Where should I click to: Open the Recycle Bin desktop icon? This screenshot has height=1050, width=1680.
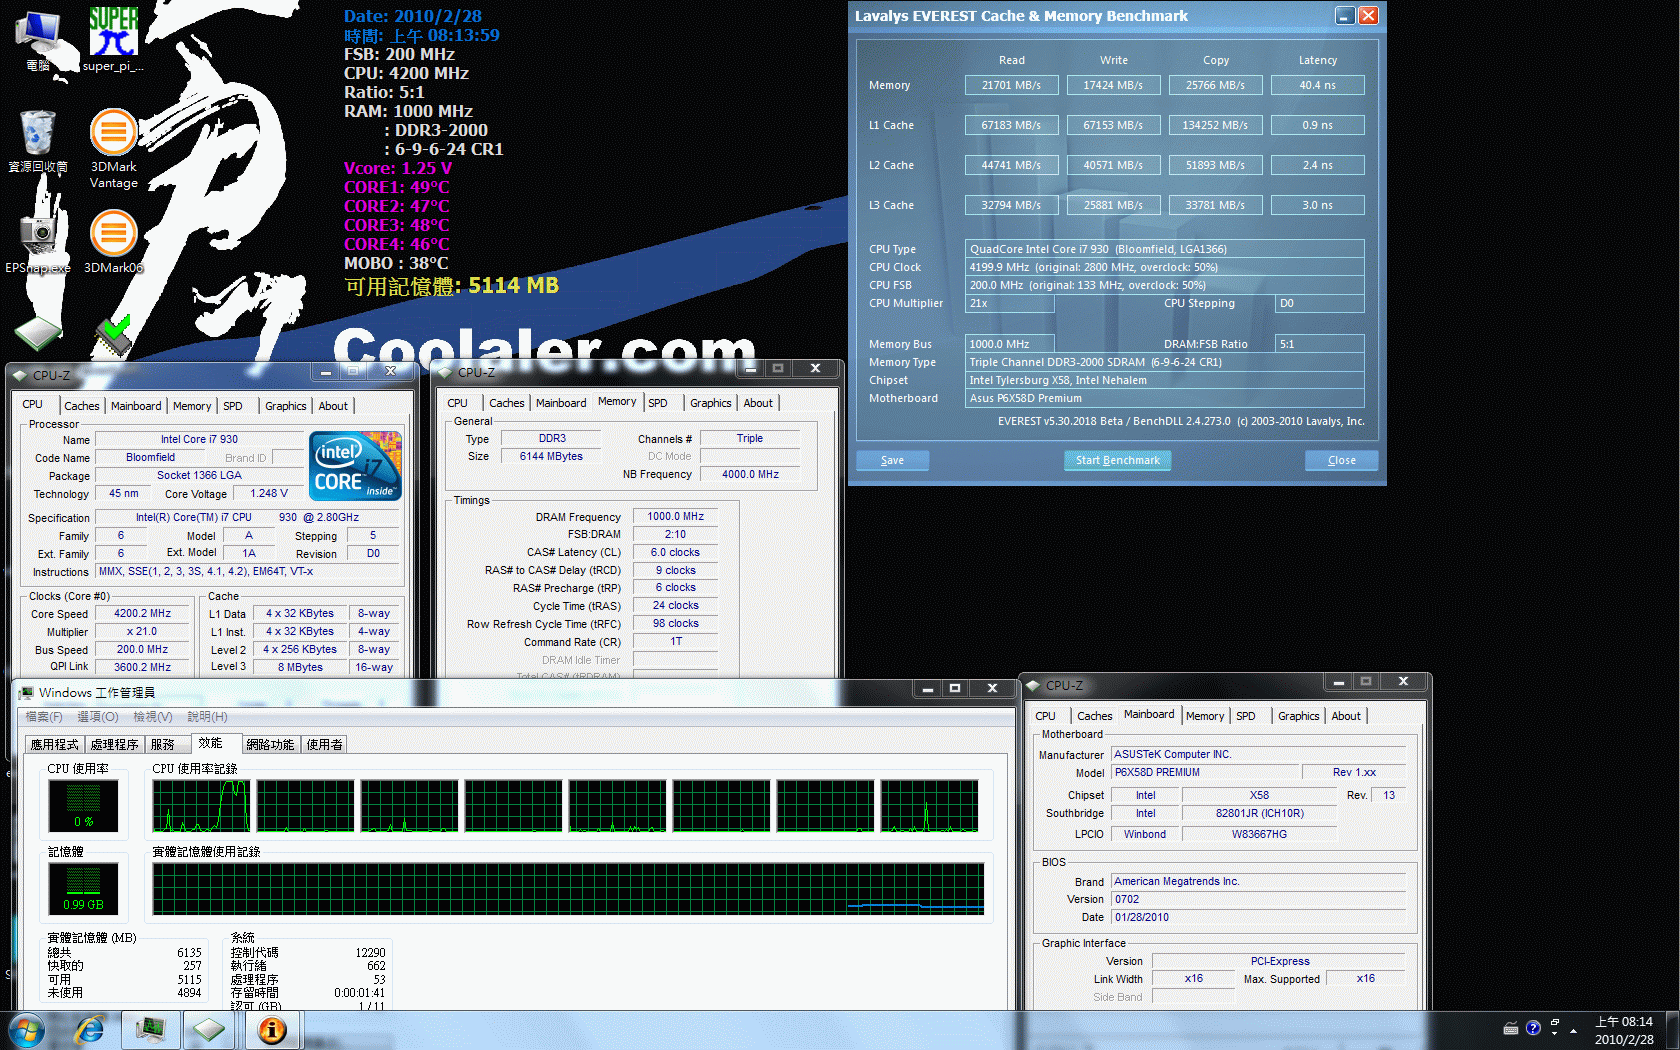pyautogui.click(x=38, y=141)
